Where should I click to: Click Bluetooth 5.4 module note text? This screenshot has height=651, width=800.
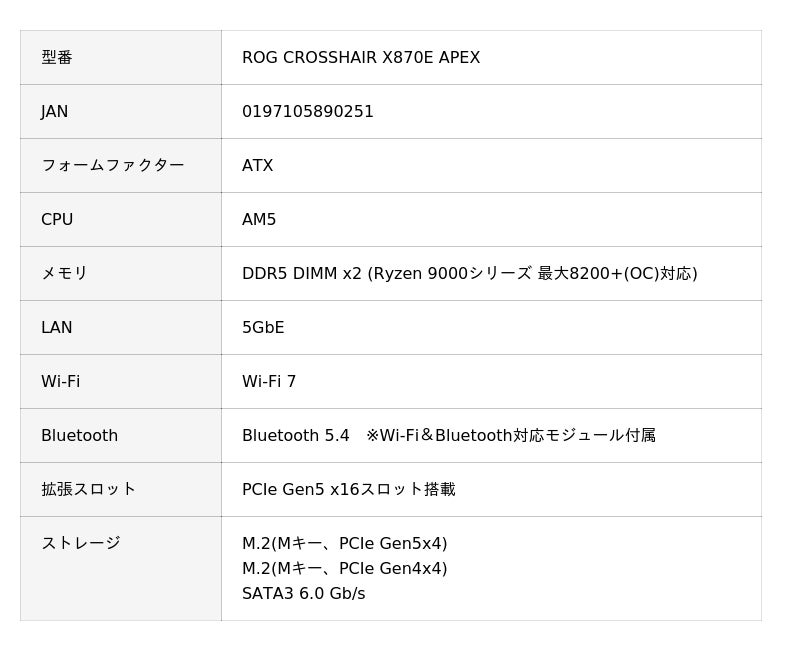[448, 436]
